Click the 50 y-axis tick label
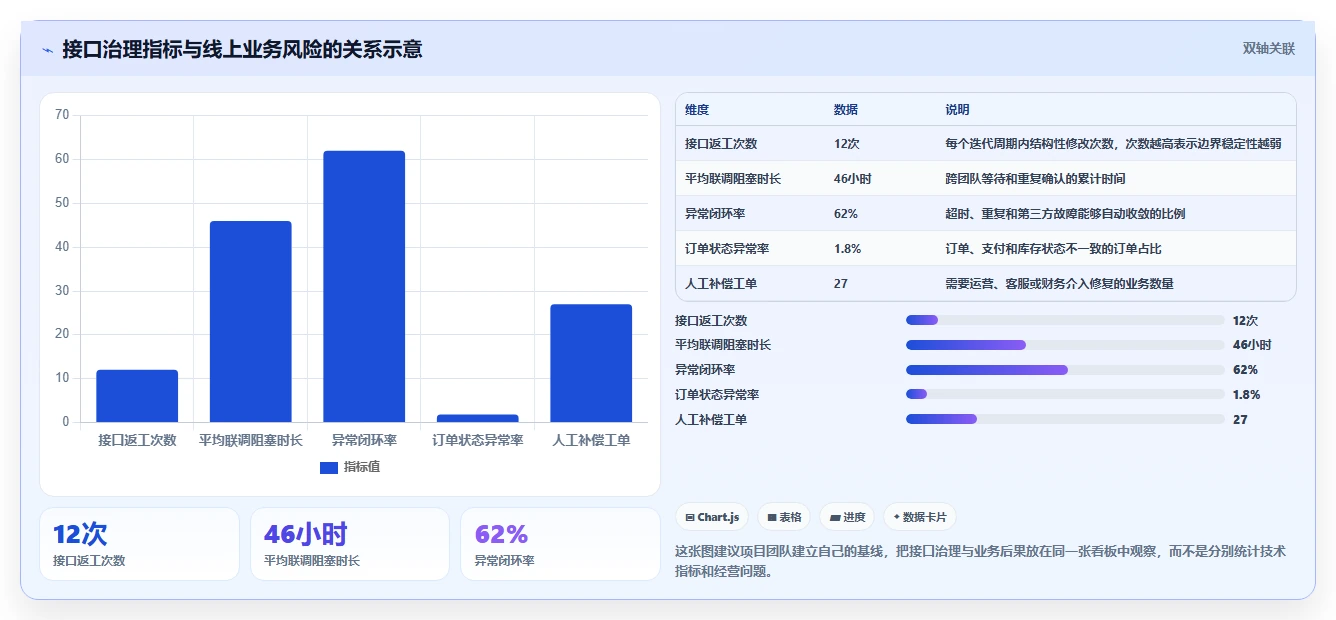This screenshot has height=620, width=1336. [62, 203]
